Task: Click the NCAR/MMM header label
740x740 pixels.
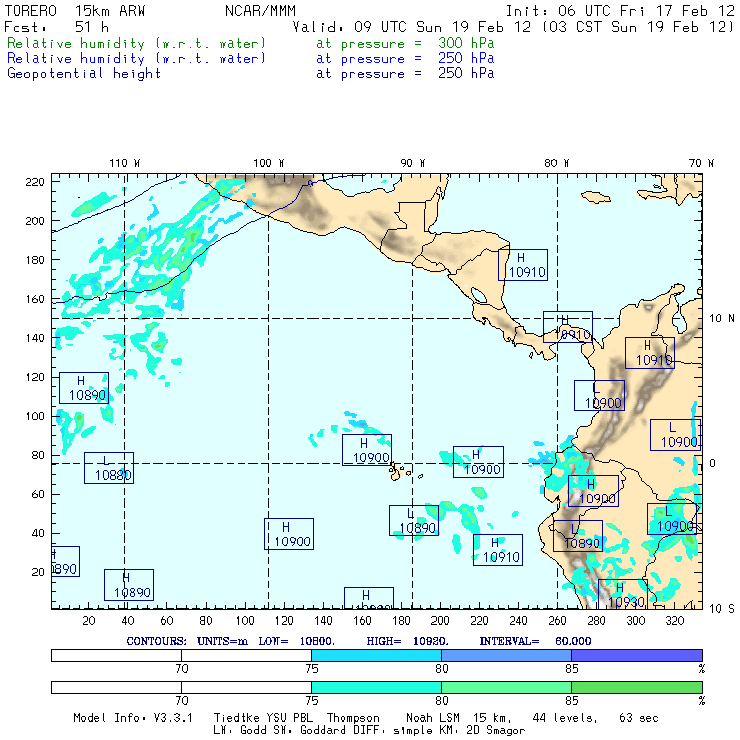Action: click(x=260, y=11)
